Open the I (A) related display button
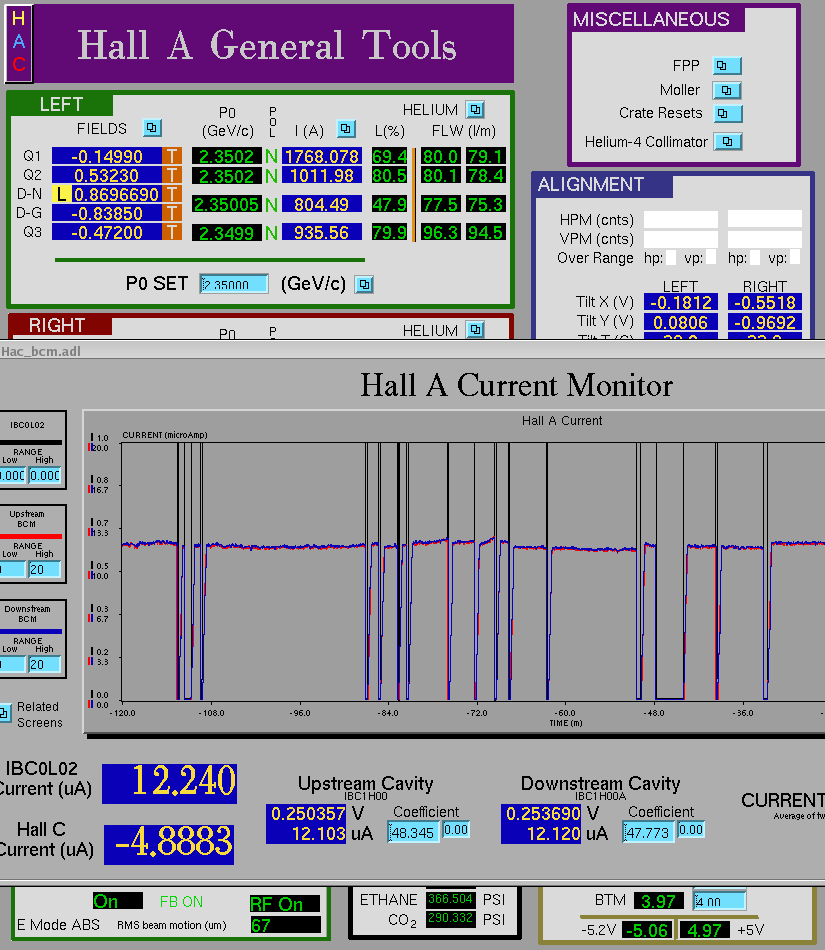This screenshot has height=950, width=825. (x=346, y=128)
